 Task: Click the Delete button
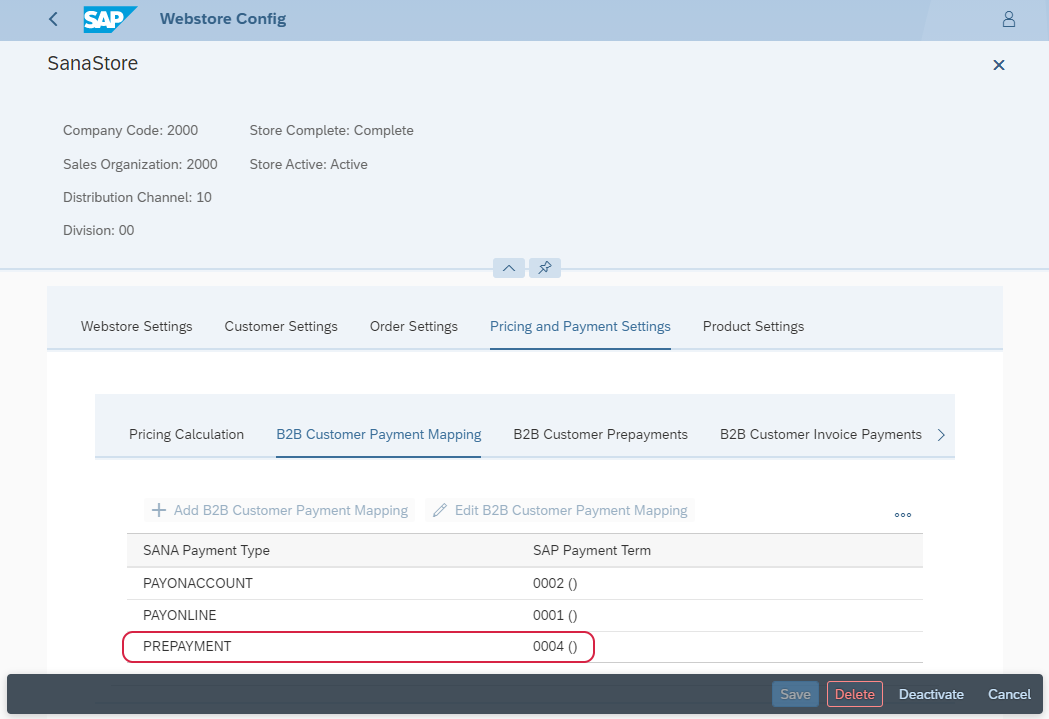(855, 694)
